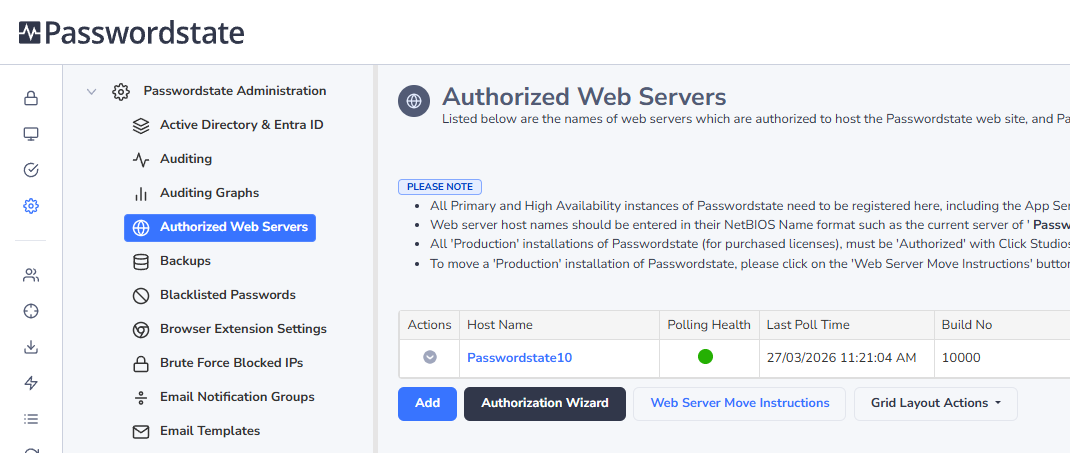Open the checkmark circle icon in sidebar
Viewport: 1070px width, 453px height.
coord(31,170)
